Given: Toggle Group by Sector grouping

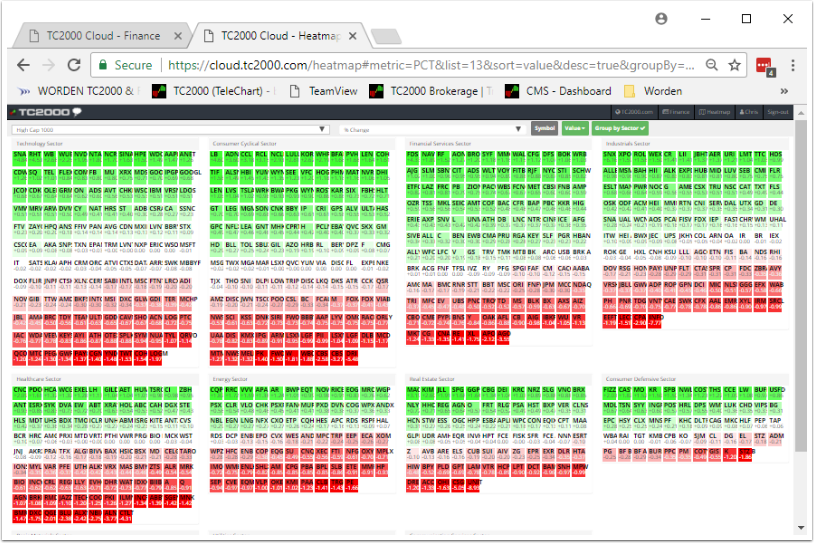Looking at the screenshot, I should (620, 128).
